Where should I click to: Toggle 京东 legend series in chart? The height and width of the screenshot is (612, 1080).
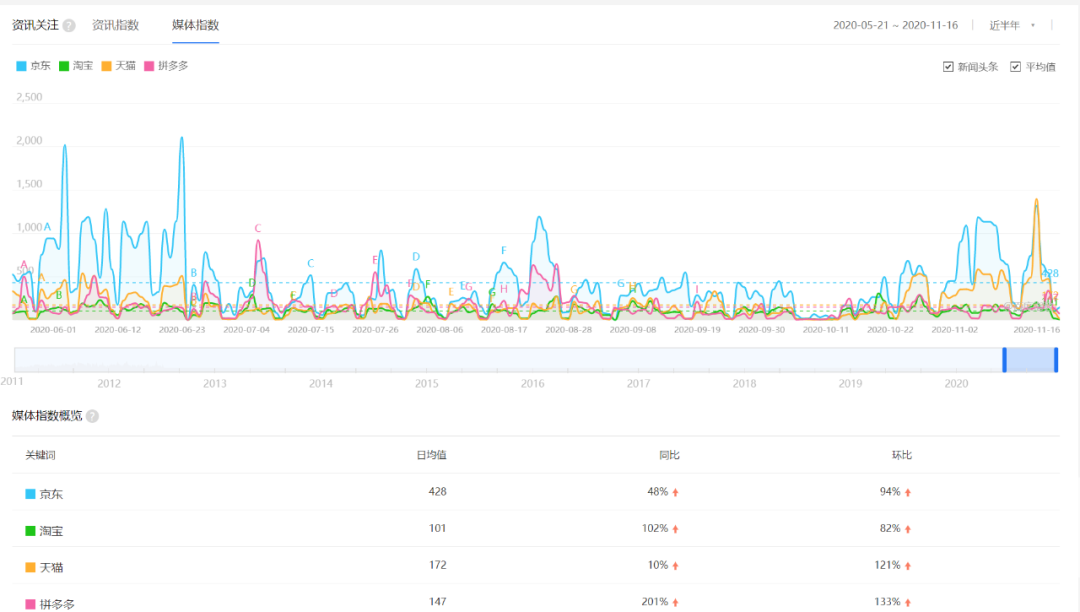pyautogui.click(x=33, y=65)
